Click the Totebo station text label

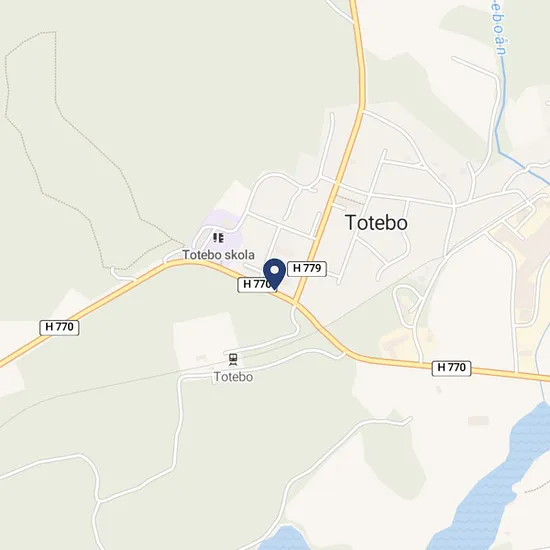tap(234, 377)
